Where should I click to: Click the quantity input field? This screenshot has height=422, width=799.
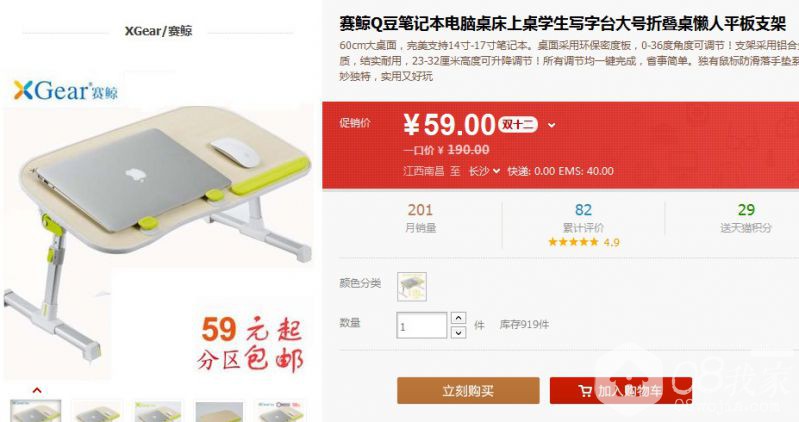click(x=421, y=326)
